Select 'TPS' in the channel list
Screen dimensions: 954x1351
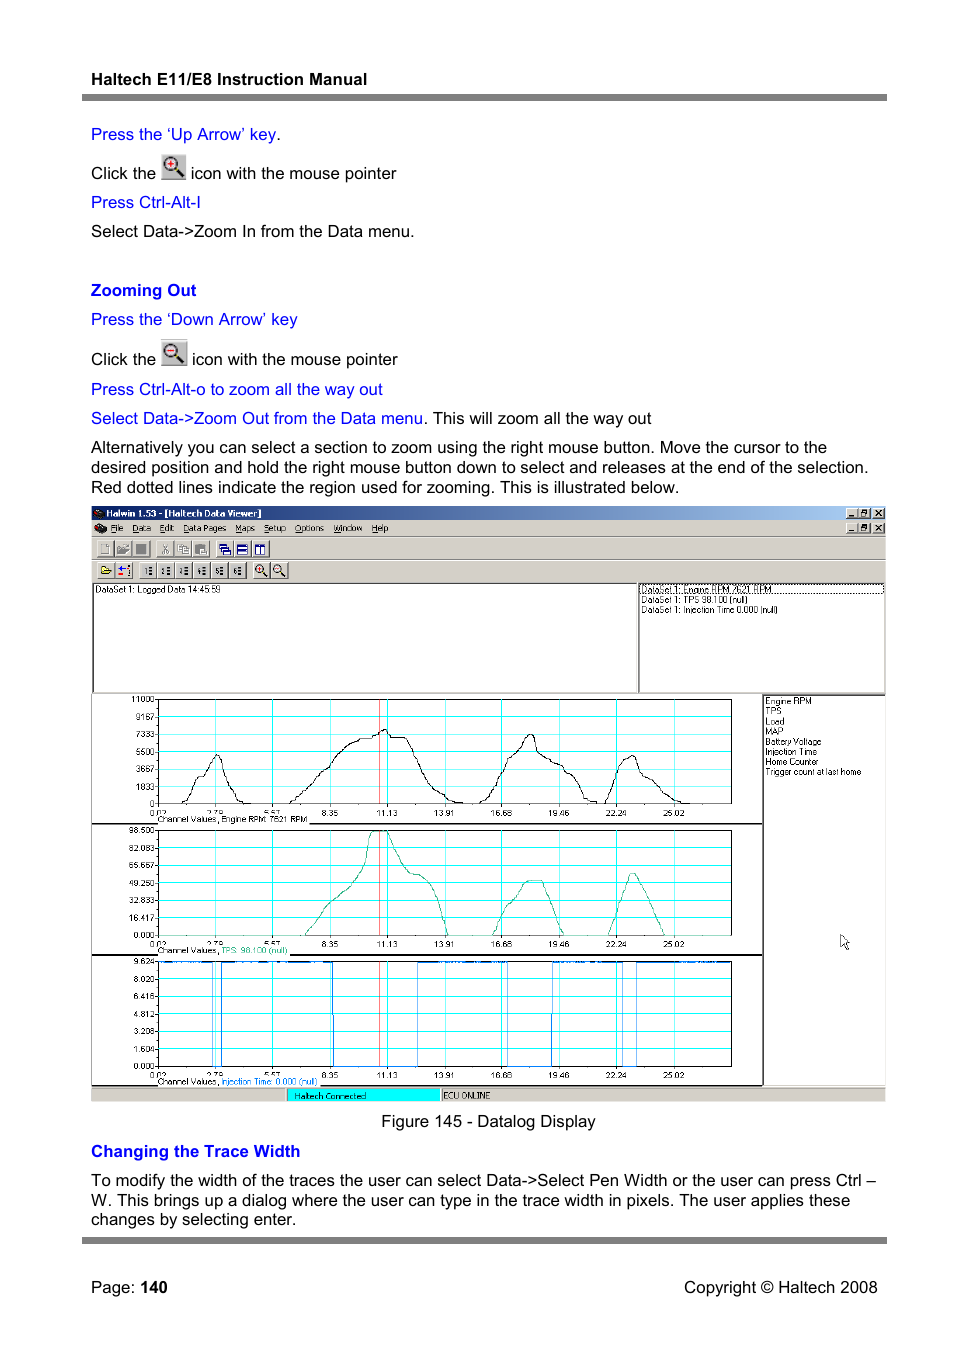tap(773, 712)
